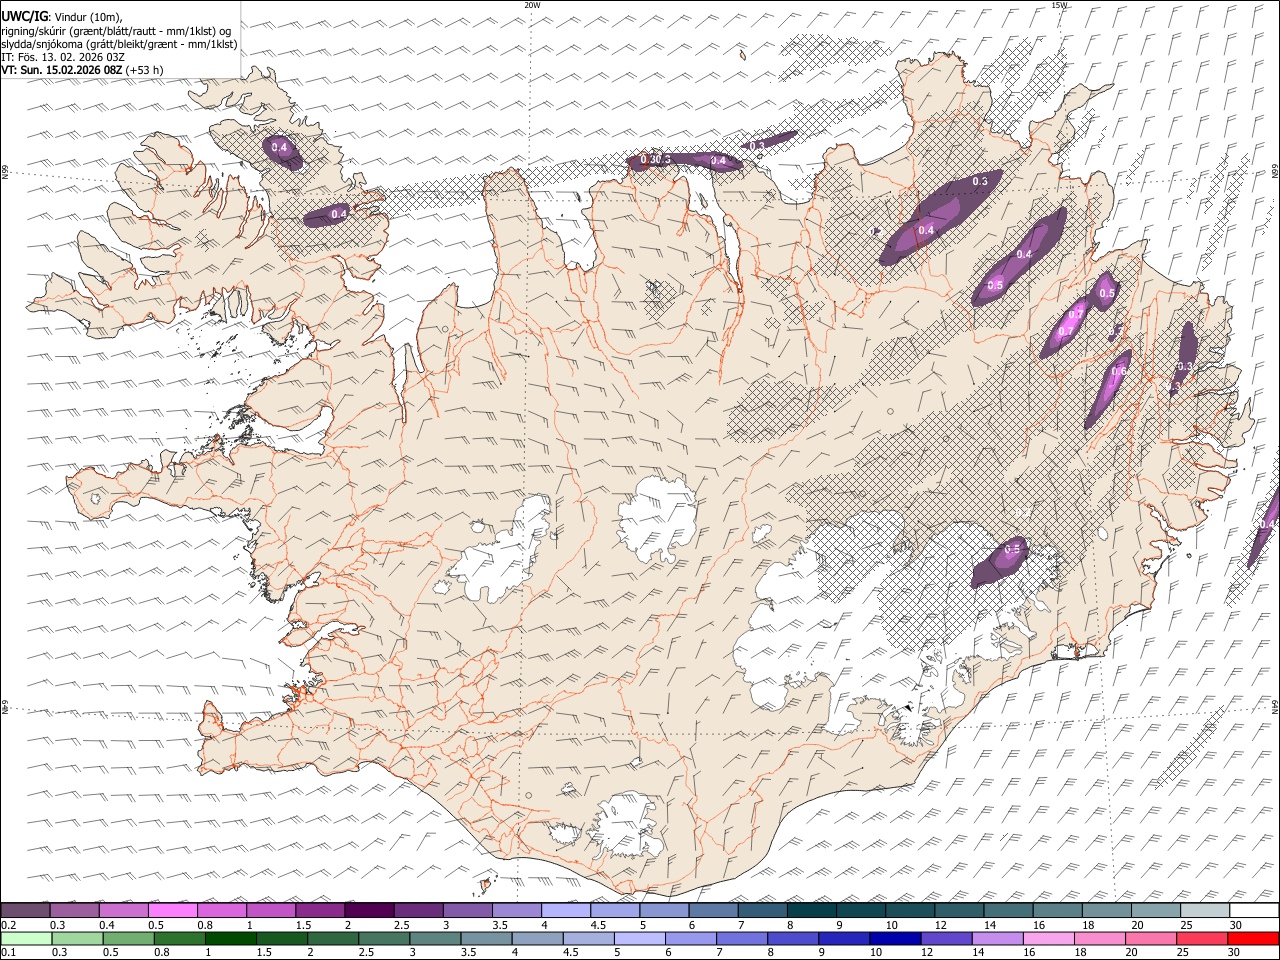Image resolution: width=1280 pixels, height=960 pixels.
Task: Click the 'rigning/skúrir' legend description line
Action: tap(116, 31)
